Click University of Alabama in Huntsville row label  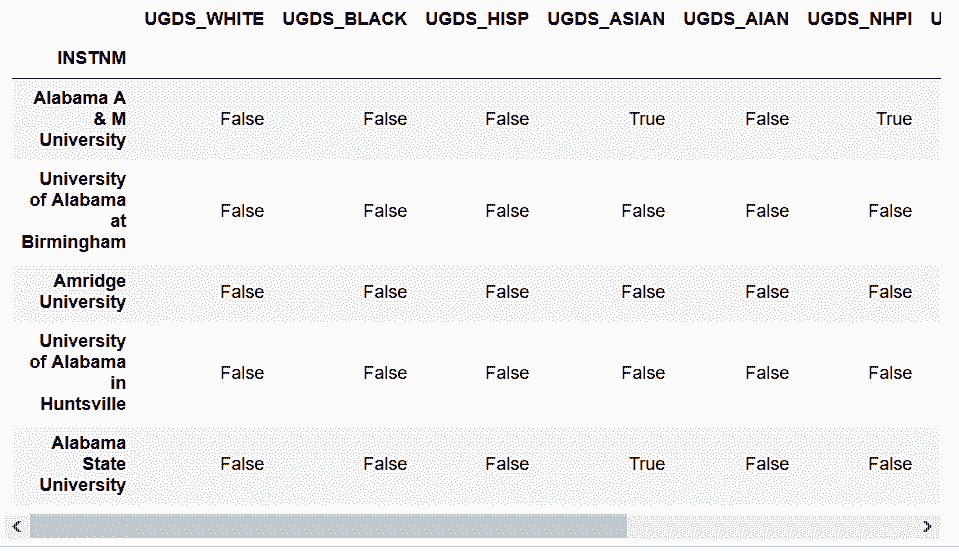click(x=78, y=372)
